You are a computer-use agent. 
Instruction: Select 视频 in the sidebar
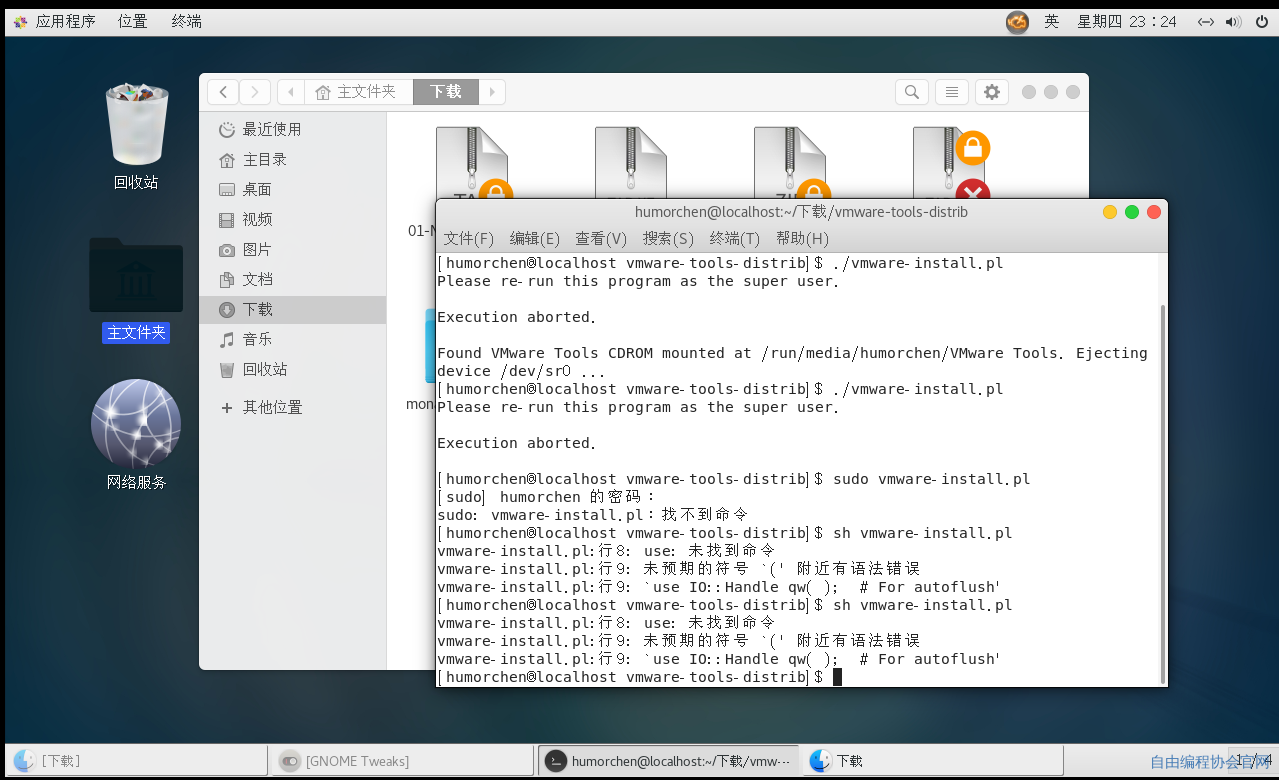coord(292,219)
